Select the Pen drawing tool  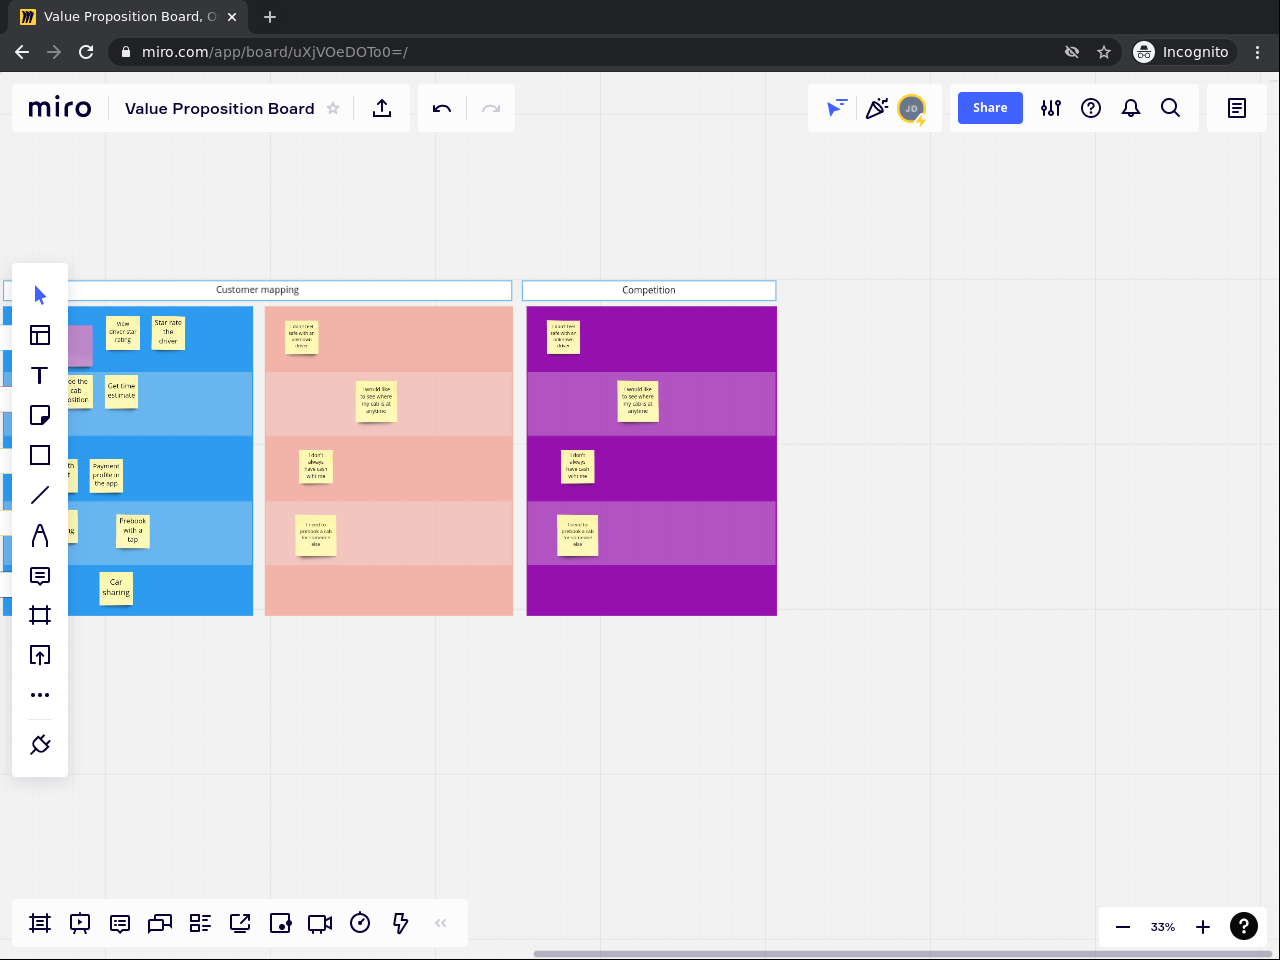point(40,535)
